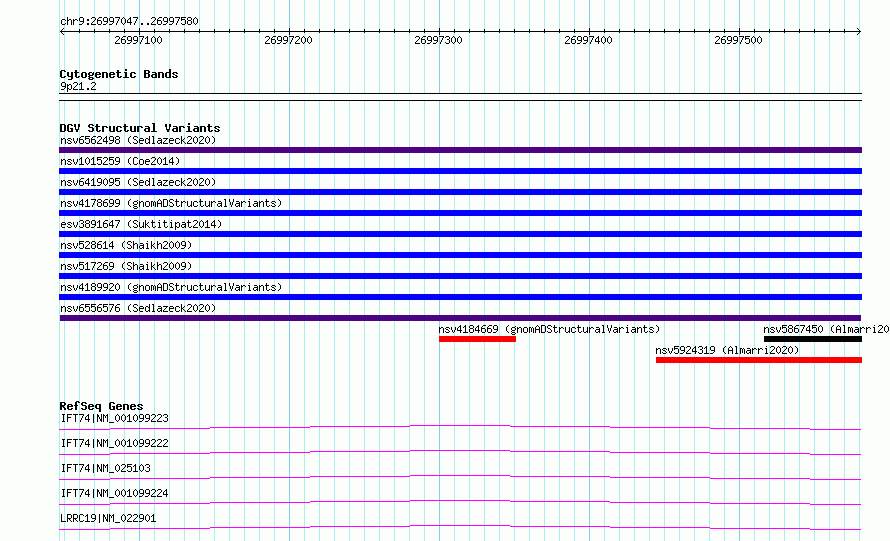Click ruler position 26997200
890x541 pixels.
coord(288,40)
